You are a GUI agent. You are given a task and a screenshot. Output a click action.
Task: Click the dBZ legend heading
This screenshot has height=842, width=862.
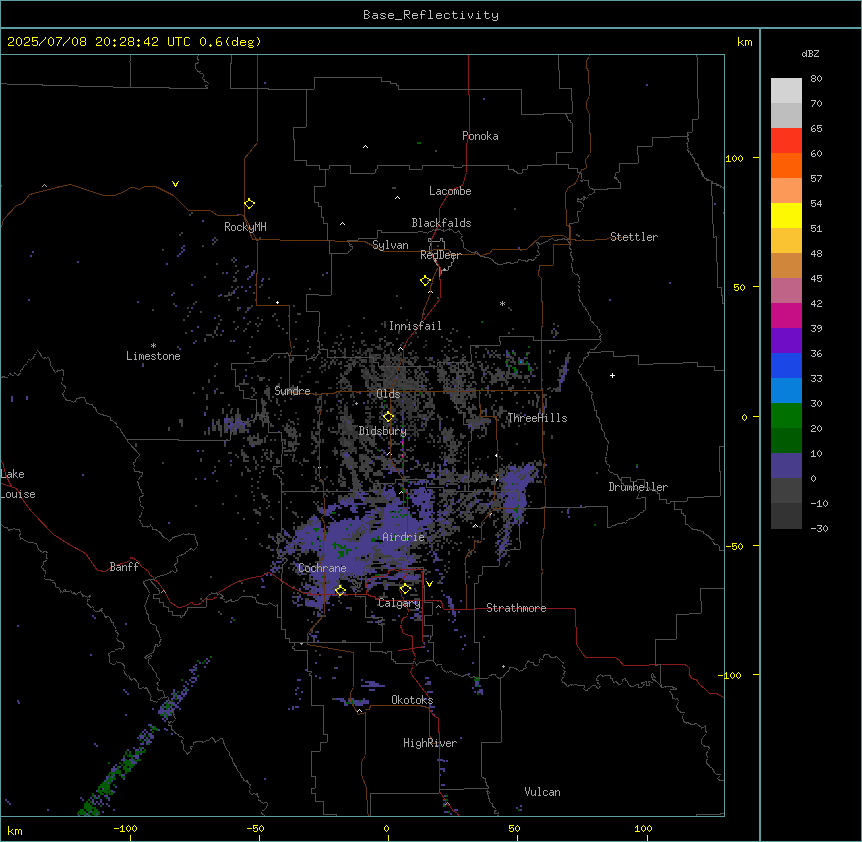click(810, 54)
